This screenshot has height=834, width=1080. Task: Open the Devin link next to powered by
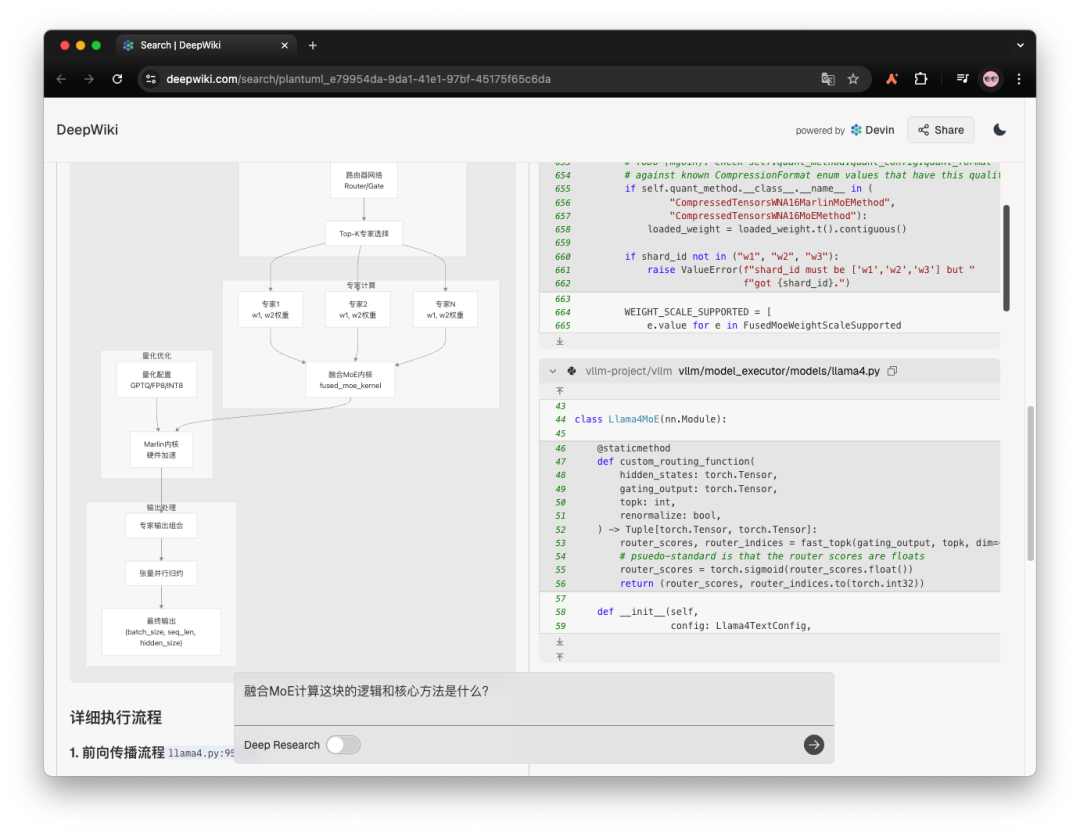pyautogui.click(x=872, y=130)
